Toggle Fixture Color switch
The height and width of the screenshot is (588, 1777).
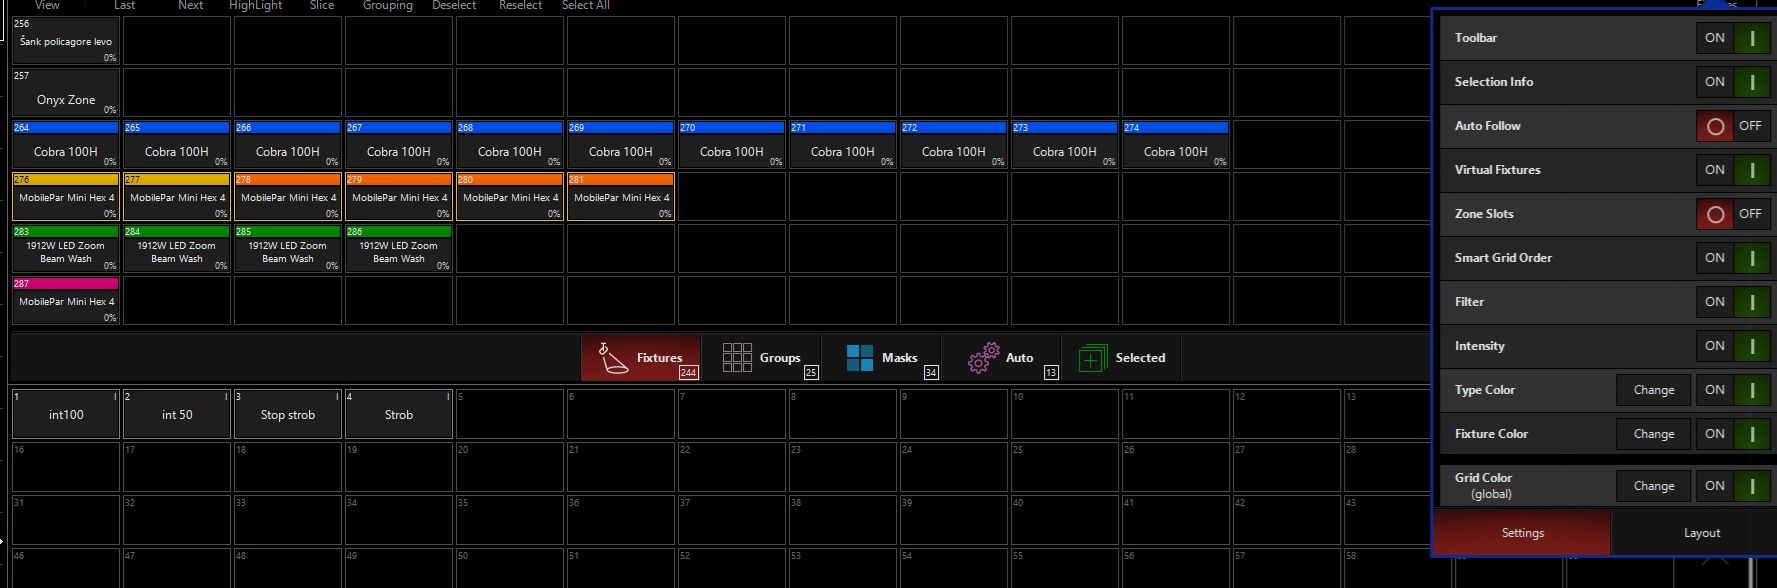coord(1733,434)
